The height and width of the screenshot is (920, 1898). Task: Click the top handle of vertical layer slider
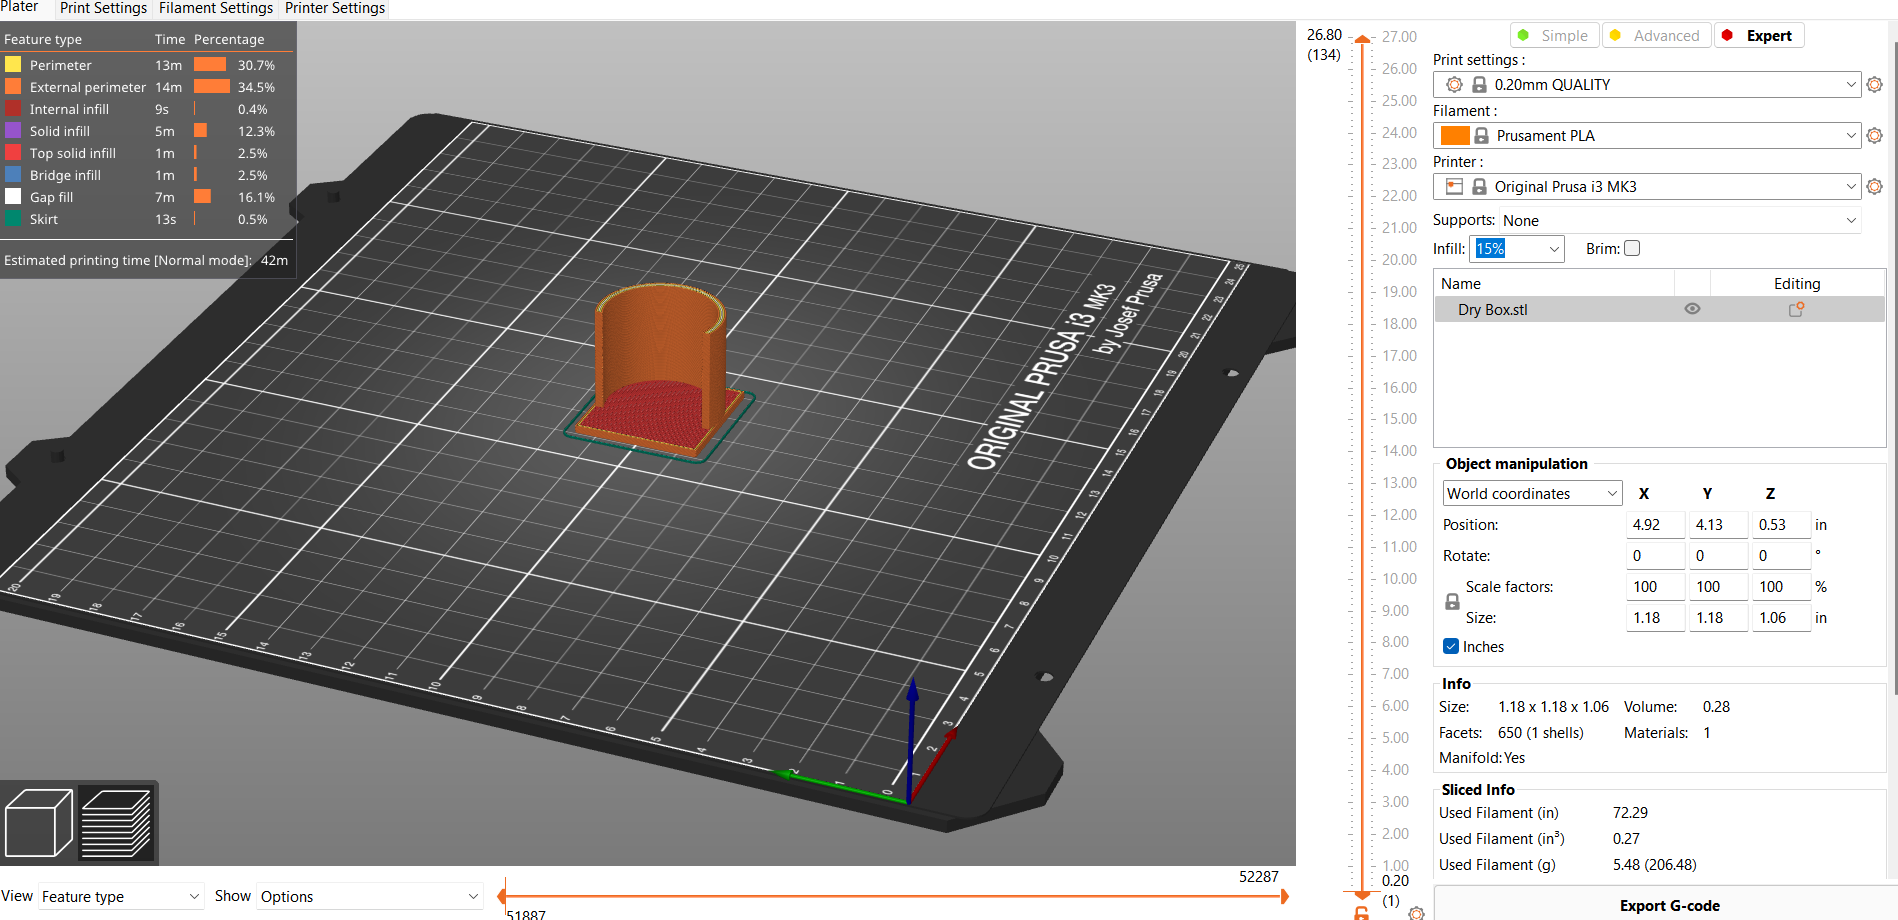tap(1362, 40)
